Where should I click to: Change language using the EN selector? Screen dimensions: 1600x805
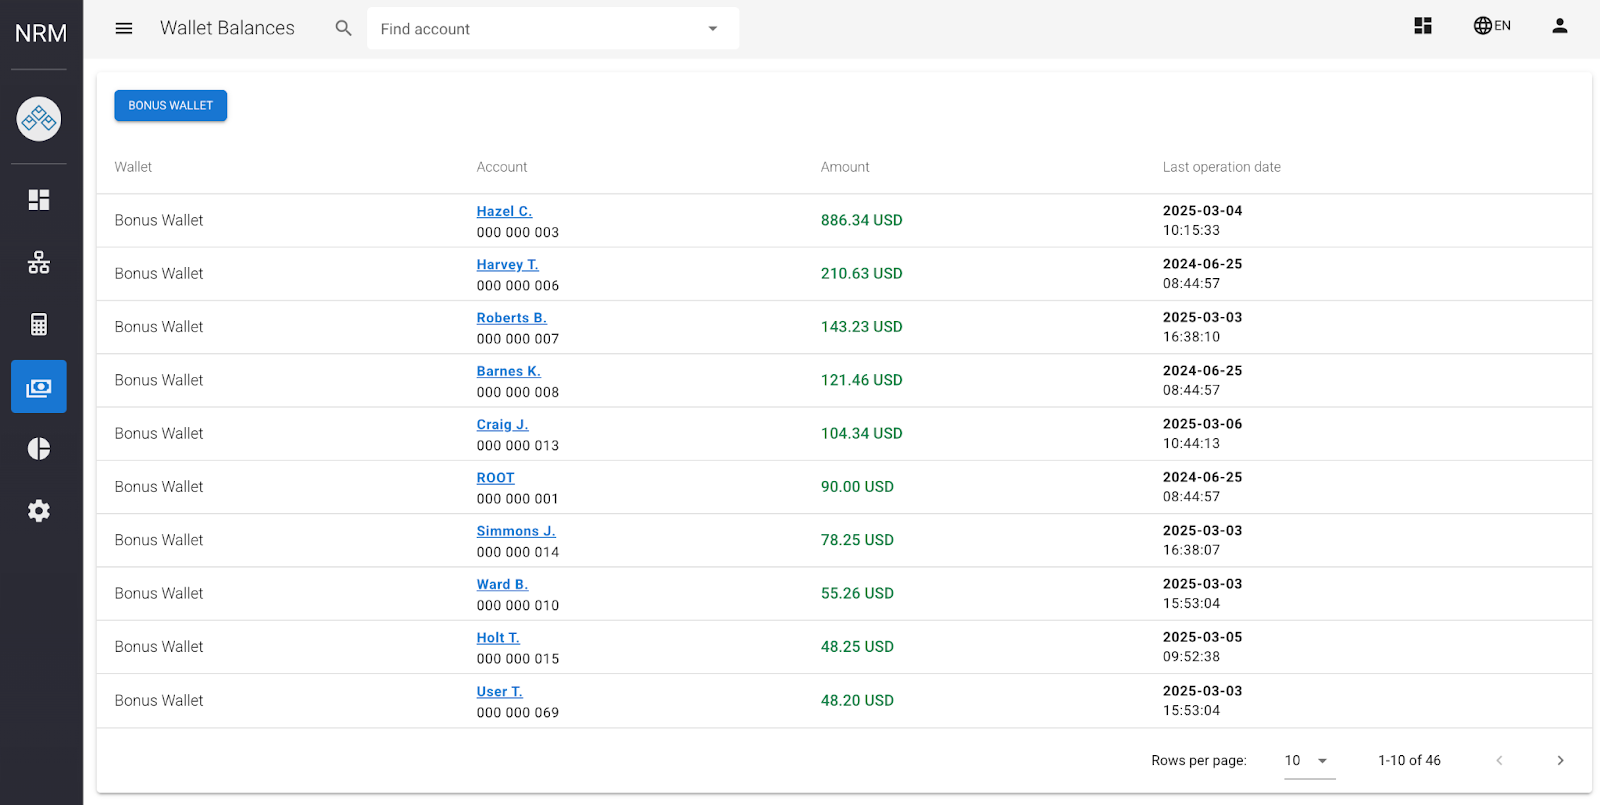coord(1491,26)
